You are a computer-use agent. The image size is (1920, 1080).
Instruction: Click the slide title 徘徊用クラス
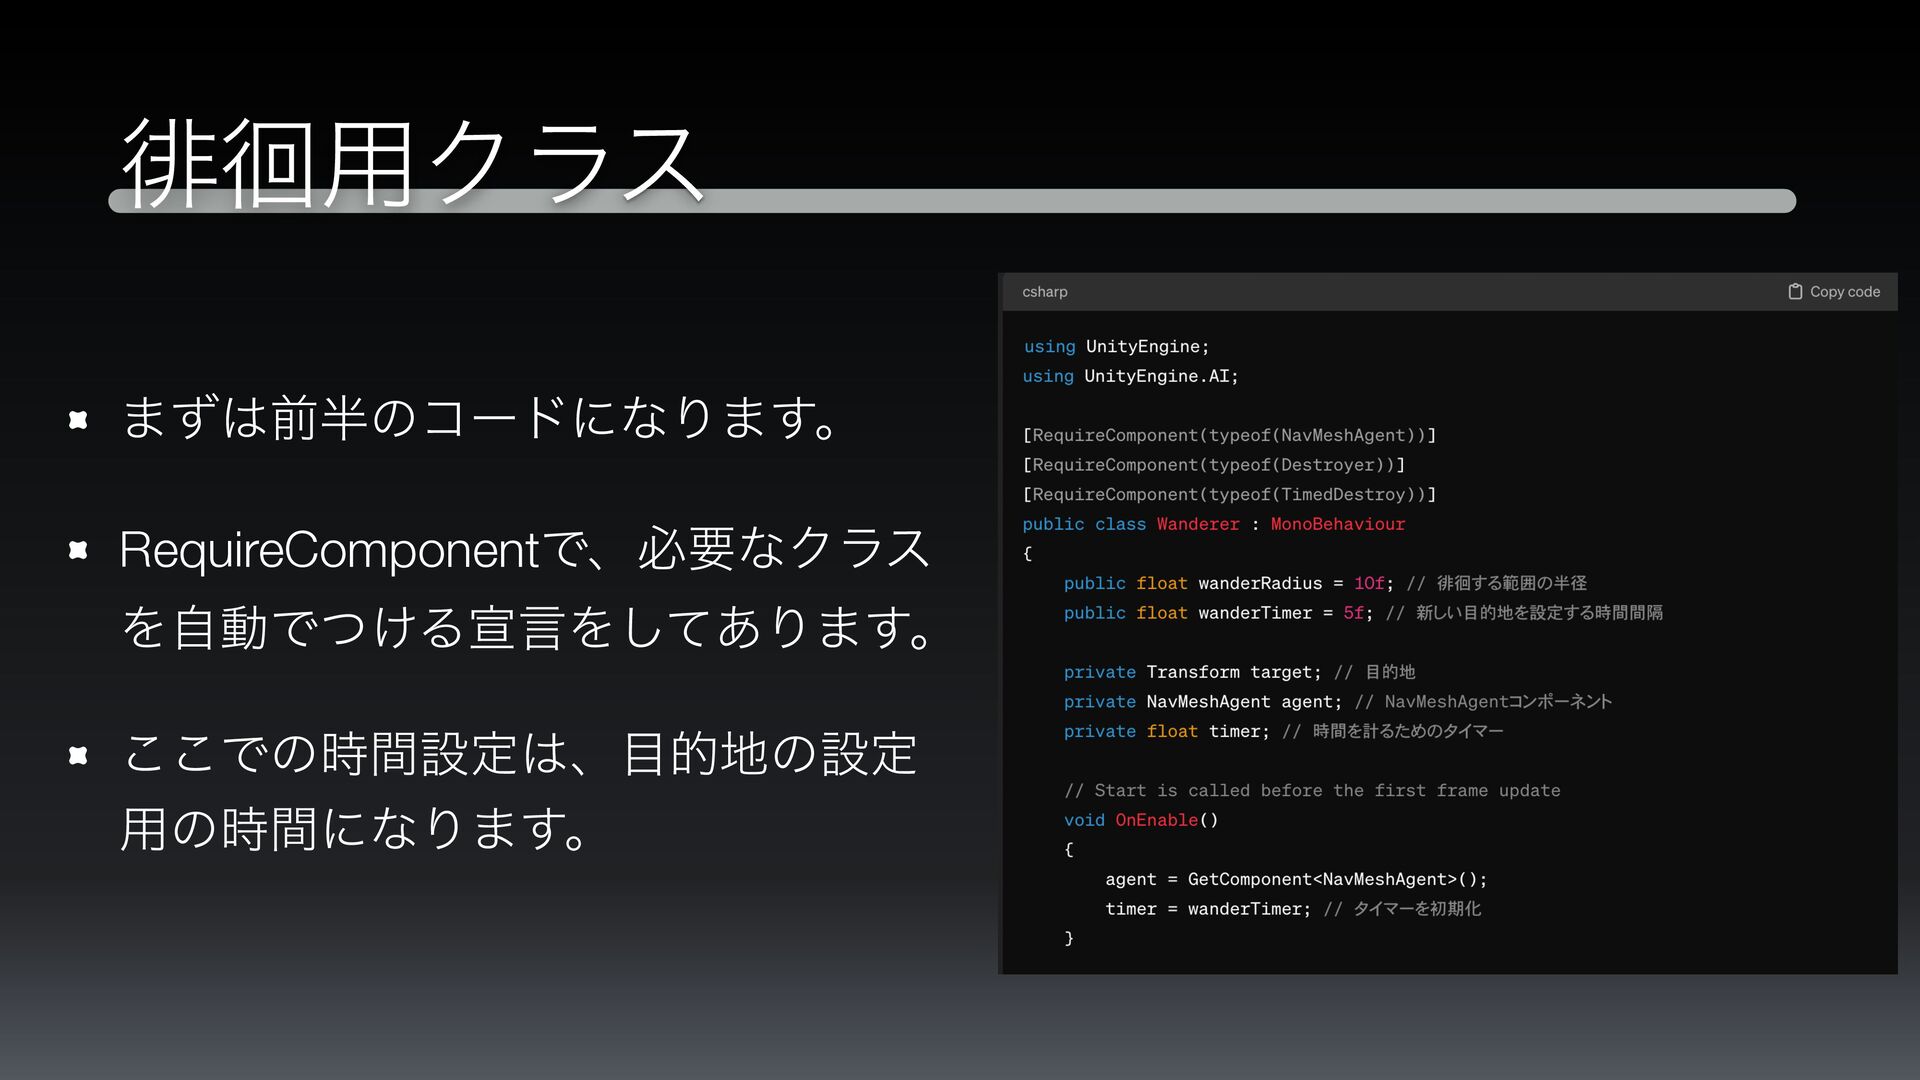(412, 160)
